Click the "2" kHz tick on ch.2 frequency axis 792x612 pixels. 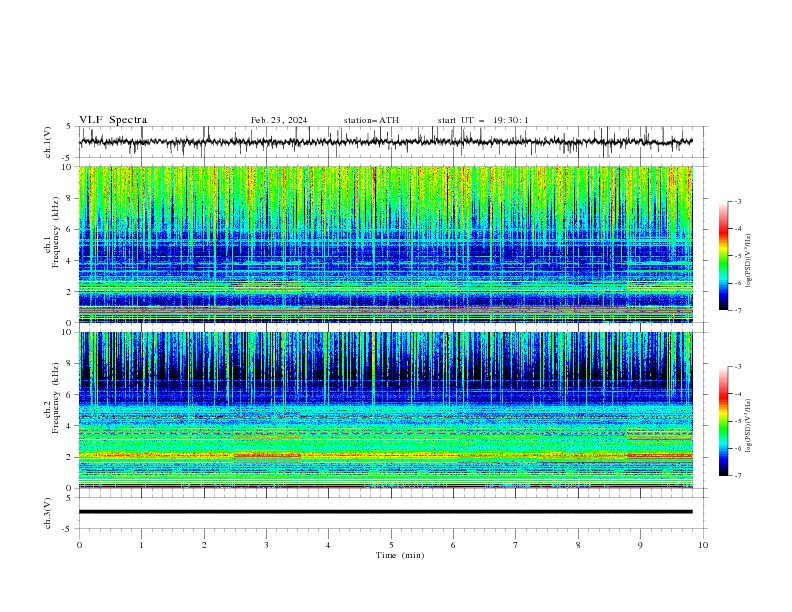[x=70, y=457]
